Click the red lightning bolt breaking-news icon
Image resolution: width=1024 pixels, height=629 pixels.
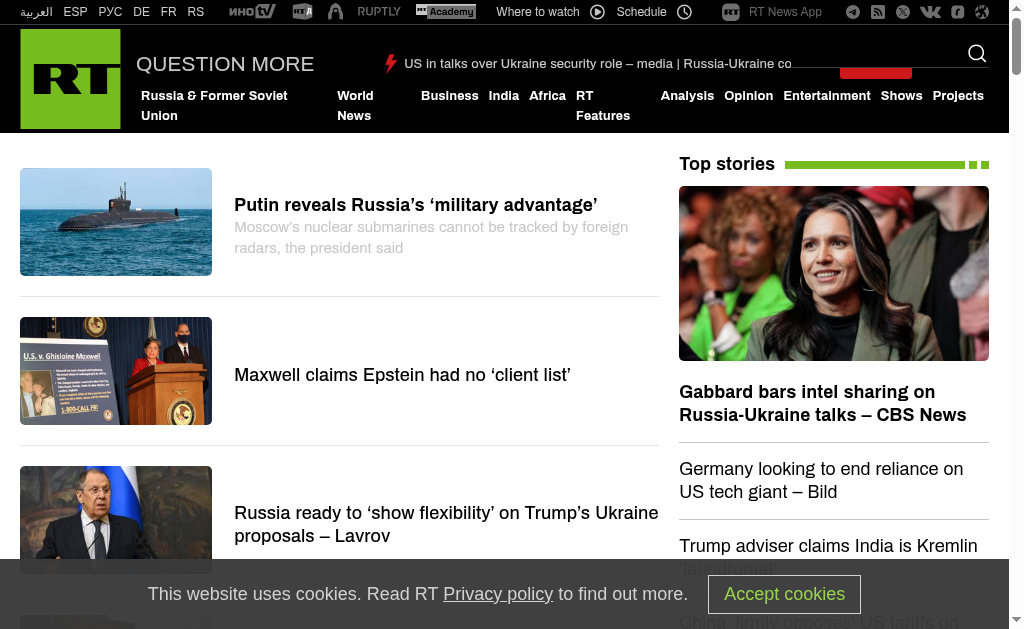[391, 63]
